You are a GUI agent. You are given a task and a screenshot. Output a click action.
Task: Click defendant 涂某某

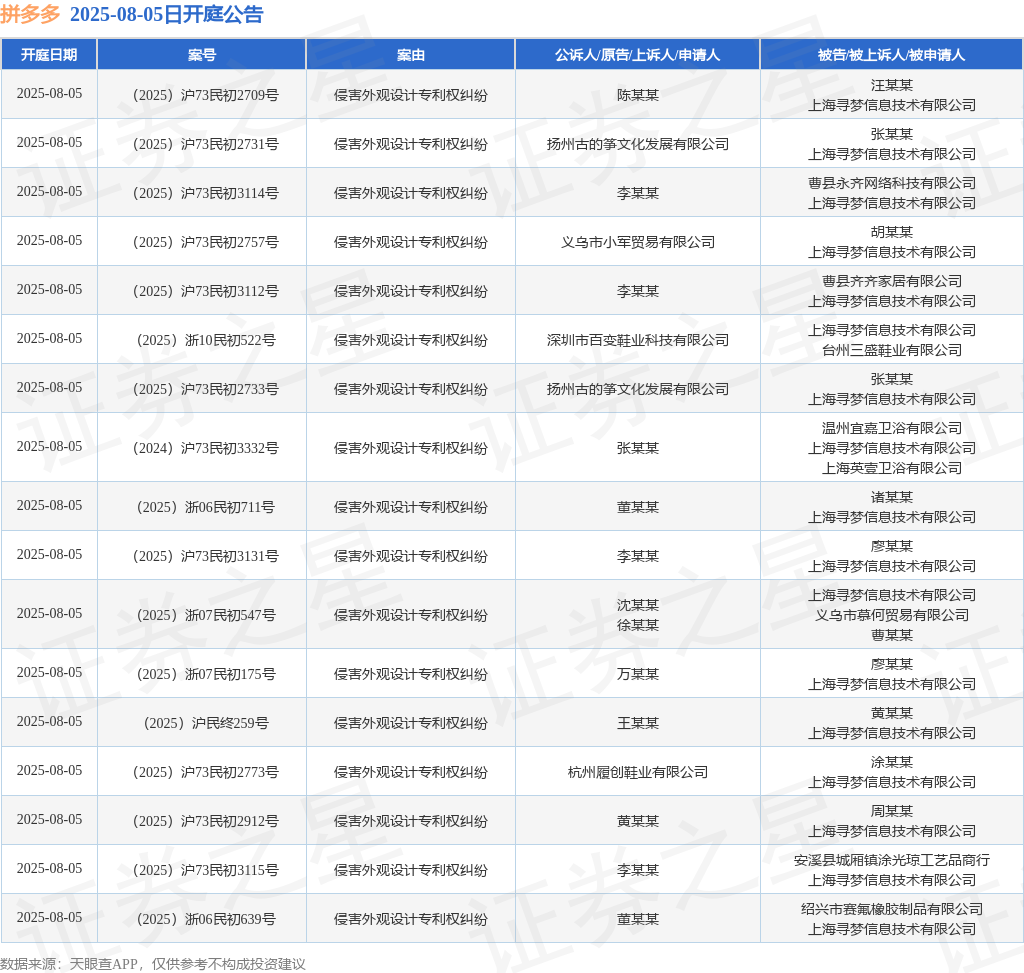(891, 762)
